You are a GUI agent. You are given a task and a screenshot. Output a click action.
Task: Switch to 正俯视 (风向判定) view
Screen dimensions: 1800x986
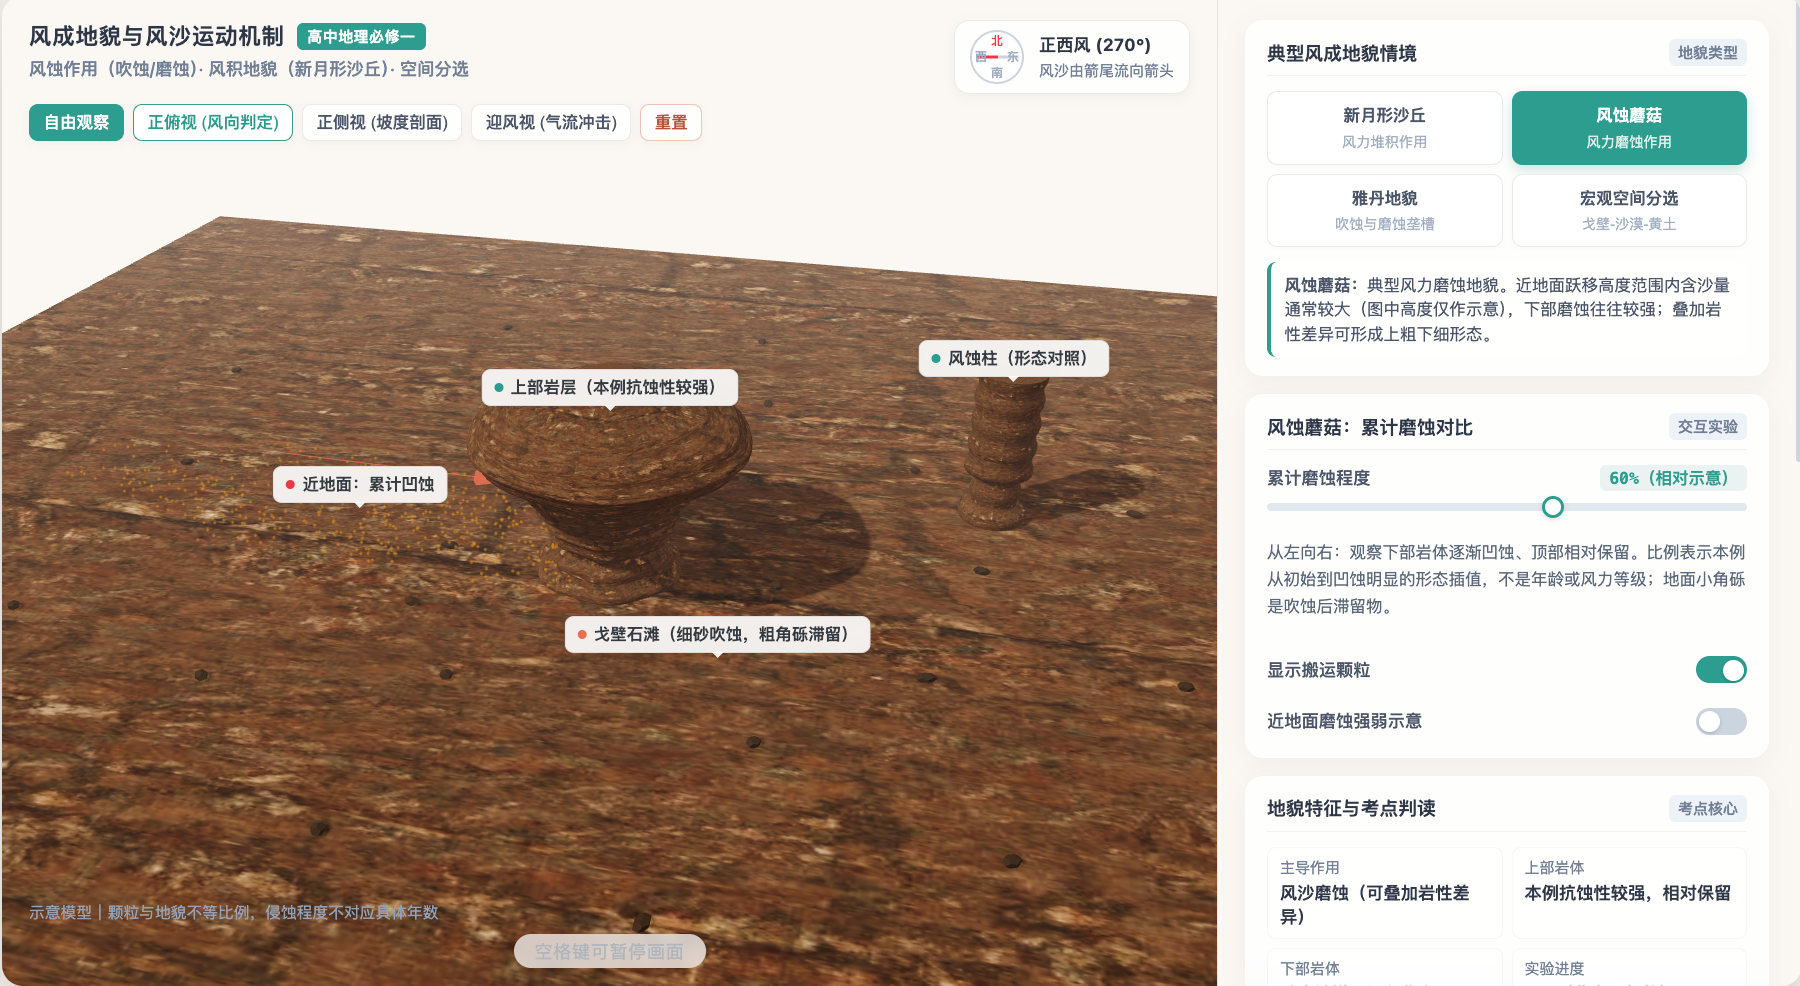[213, 122]
